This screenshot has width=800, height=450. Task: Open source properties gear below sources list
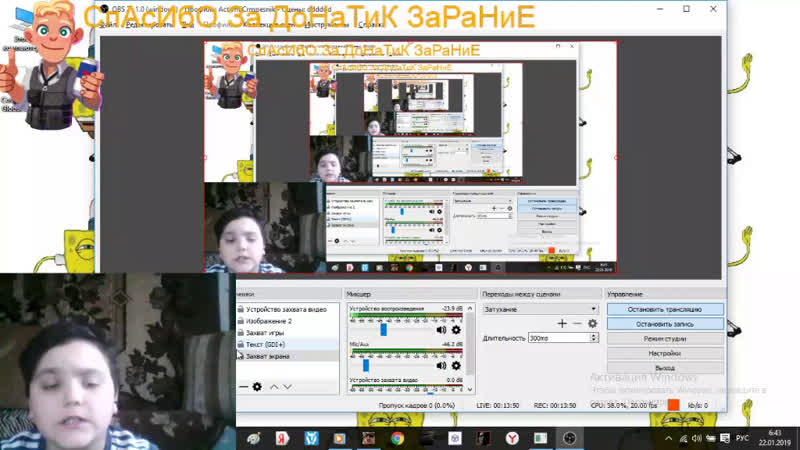pyautogui.click(x=257, y=387)
